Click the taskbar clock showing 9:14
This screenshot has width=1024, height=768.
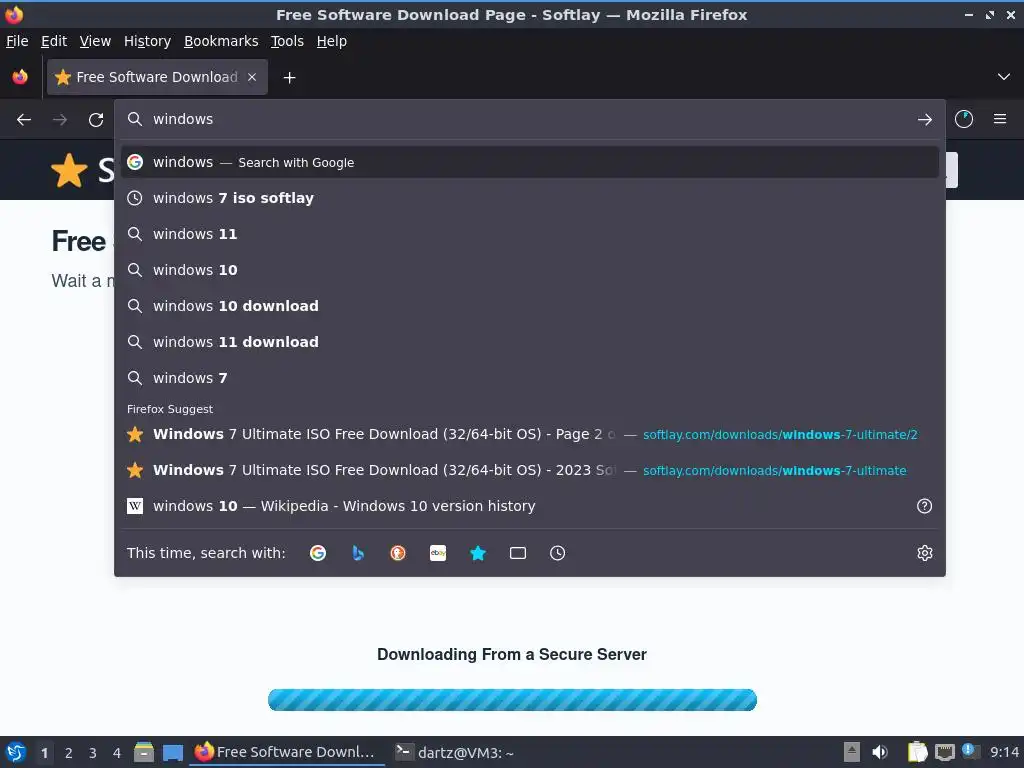click(1004, 752)
